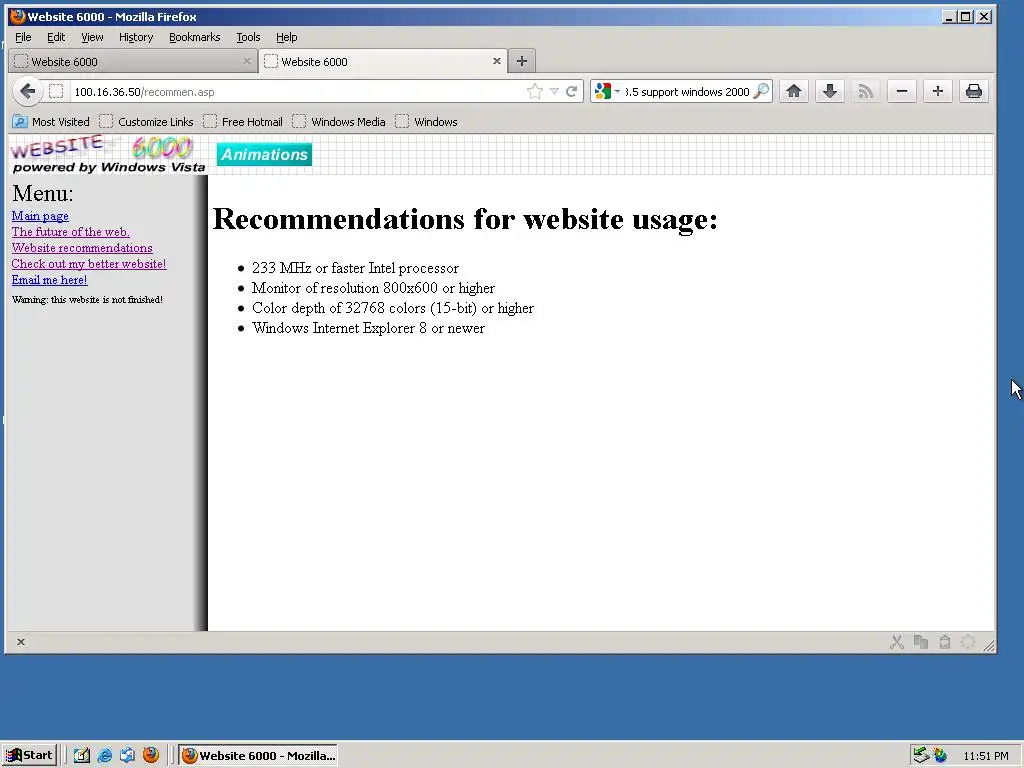The height and width of the screenshot is (768, 1024).
Task: Select Website 6000 Mozilla taskbar button
Action: point(258,756)
